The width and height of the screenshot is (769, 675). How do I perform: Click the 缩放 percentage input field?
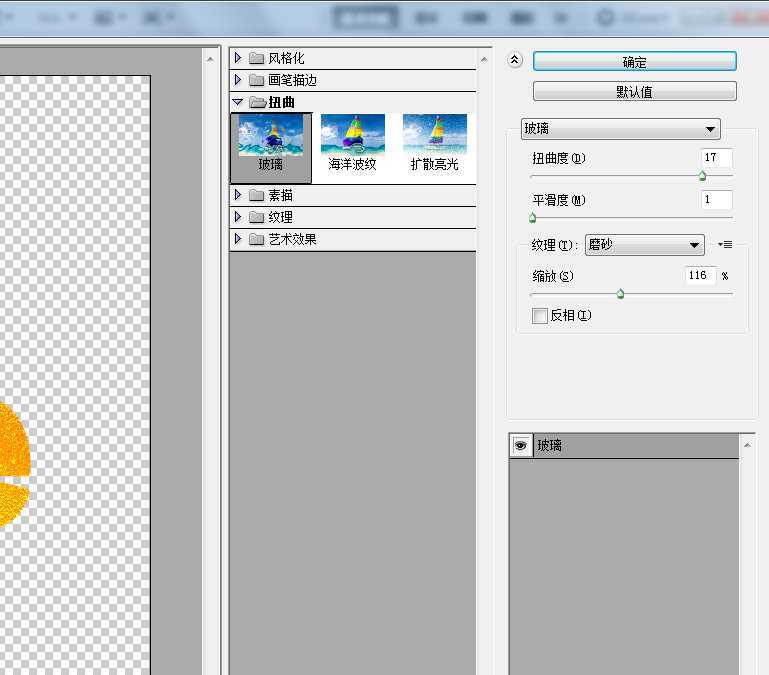(x=700, y=276)
